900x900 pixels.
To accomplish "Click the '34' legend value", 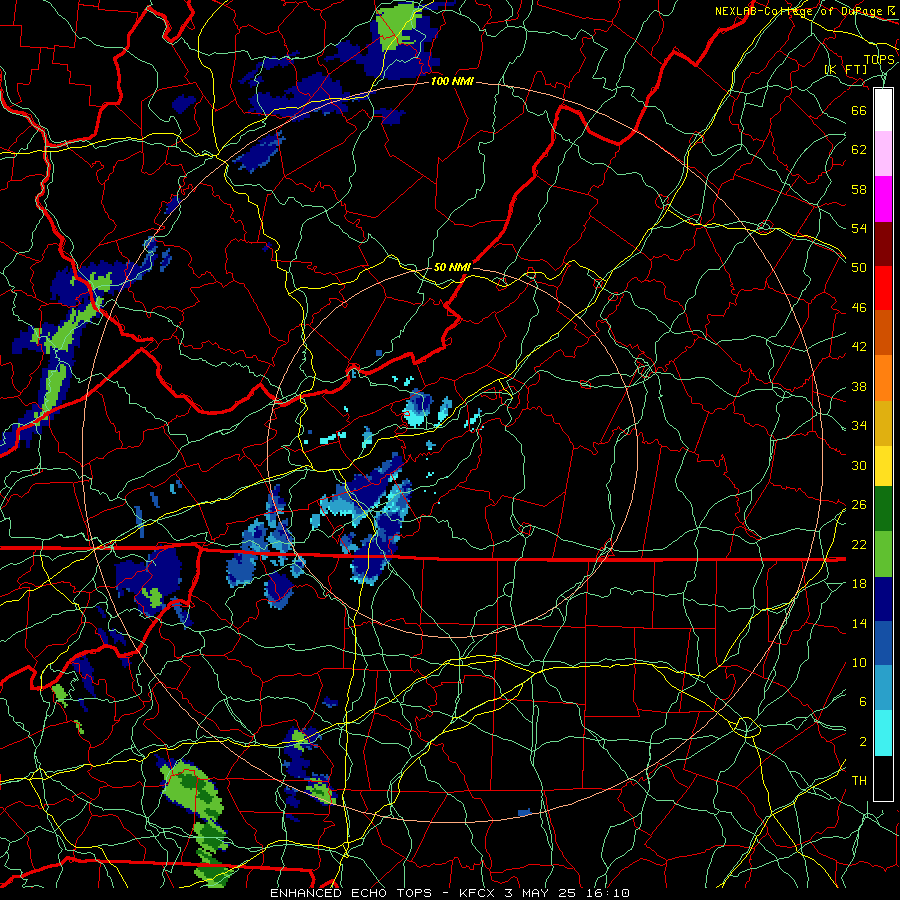I will click(859, 425).
